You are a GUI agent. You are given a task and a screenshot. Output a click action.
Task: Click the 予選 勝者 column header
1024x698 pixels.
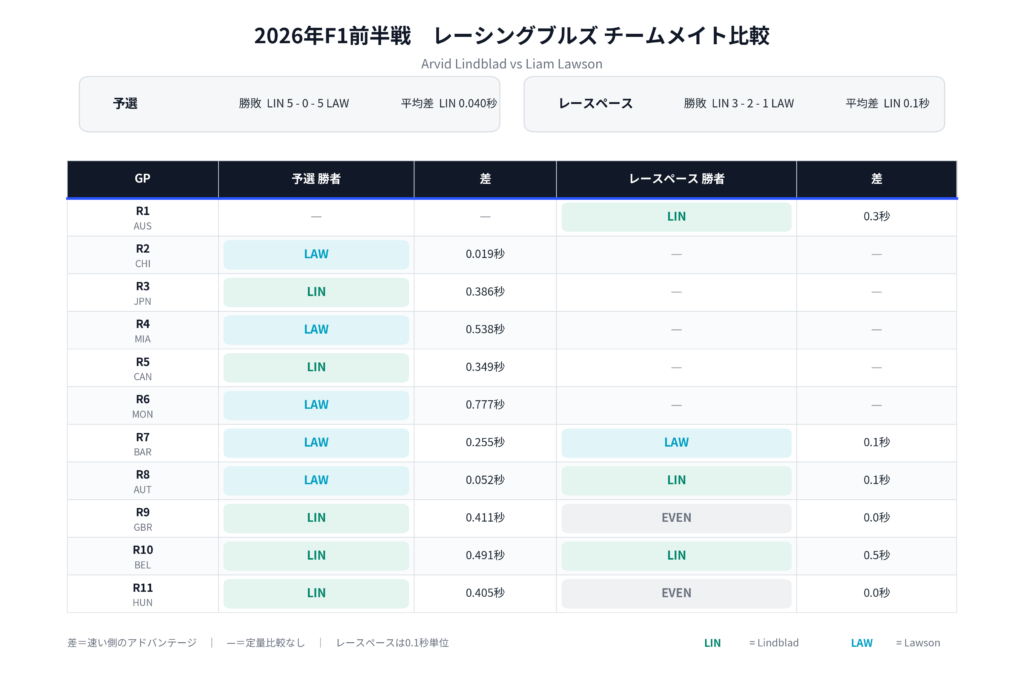click(316, 178)
